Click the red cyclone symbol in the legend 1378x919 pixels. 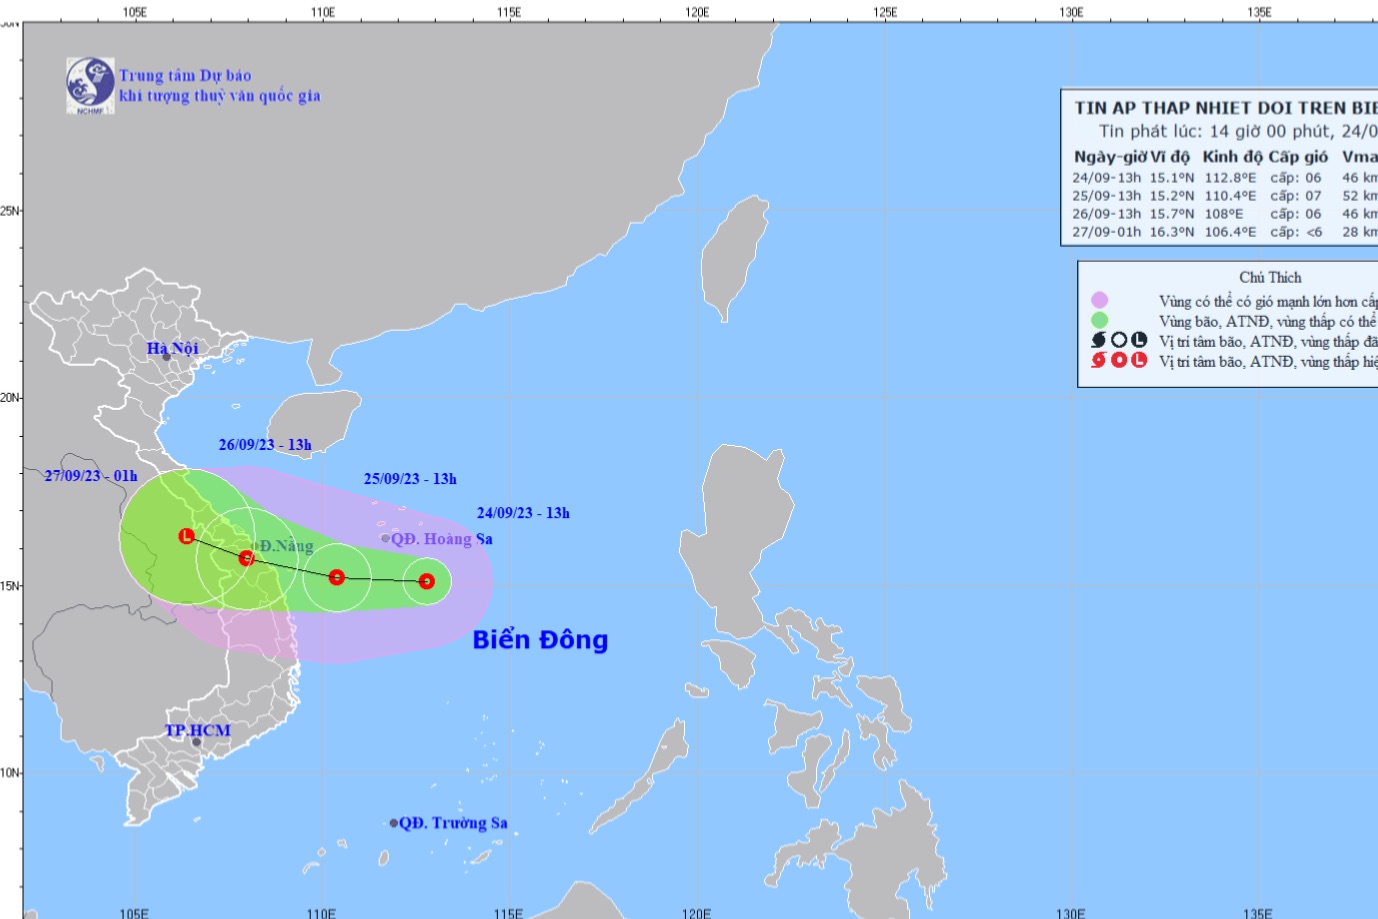click(1099, 360)
